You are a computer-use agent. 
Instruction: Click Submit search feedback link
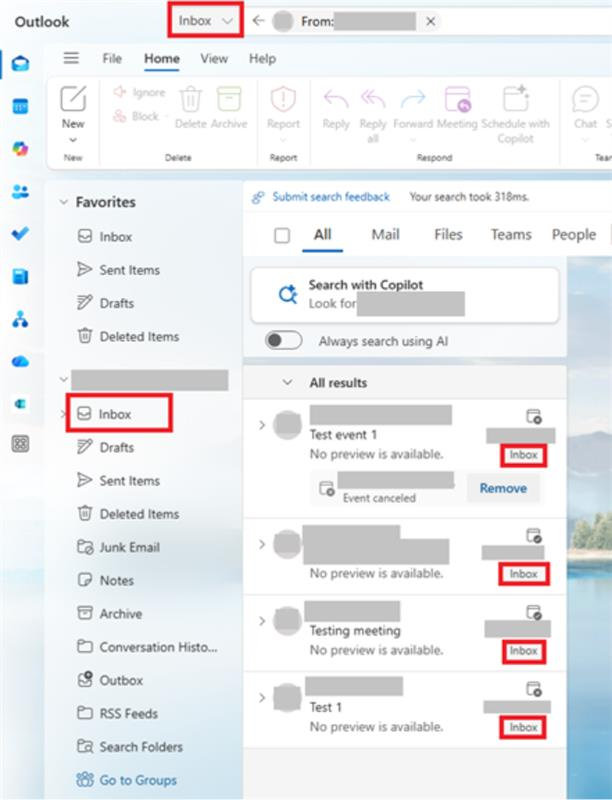331,197
